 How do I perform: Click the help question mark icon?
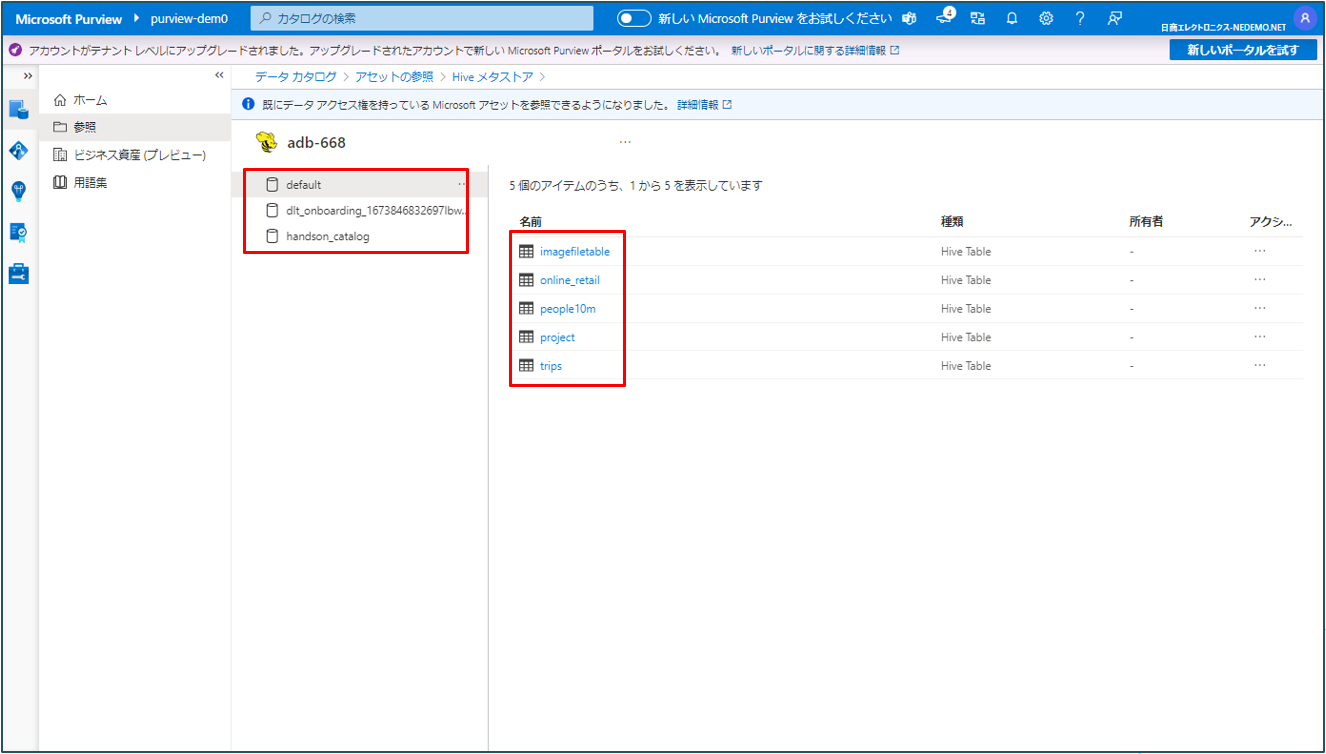(x=1080, y=19)
